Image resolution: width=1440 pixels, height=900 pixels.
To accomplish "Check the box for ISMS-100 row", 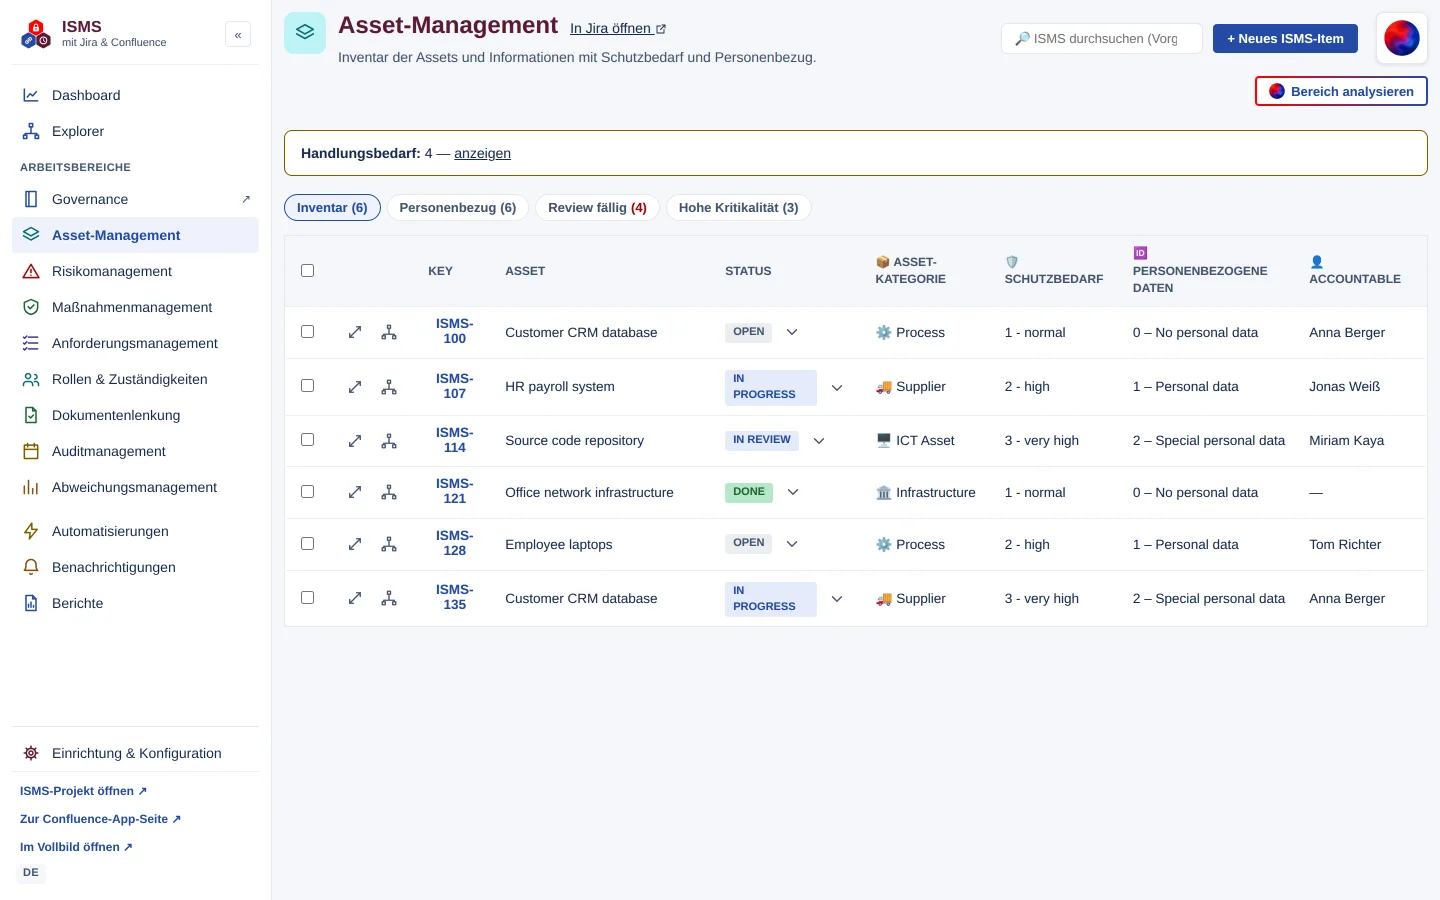I will tap(308, 332).
